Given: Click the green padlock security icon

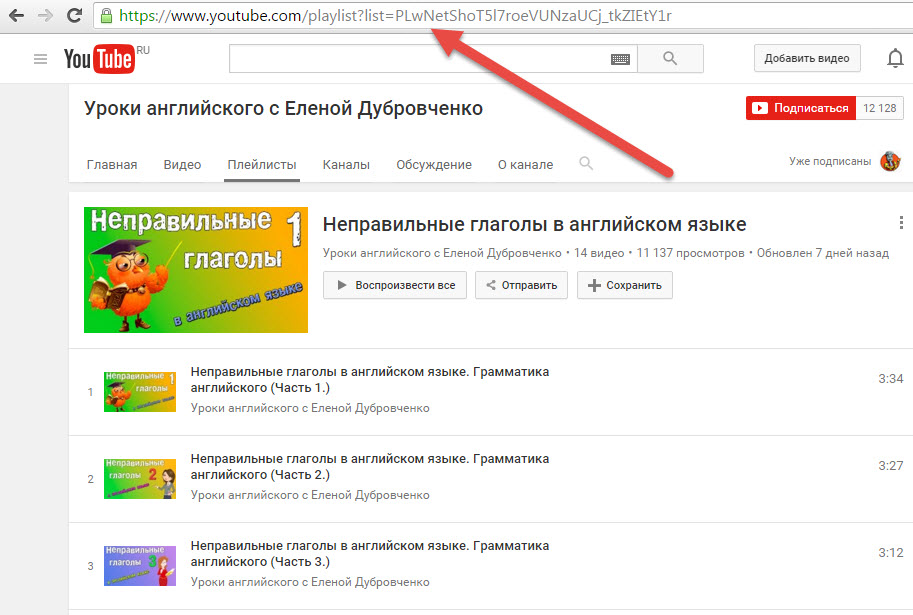Looking at the screenshot, I should 106,16.
